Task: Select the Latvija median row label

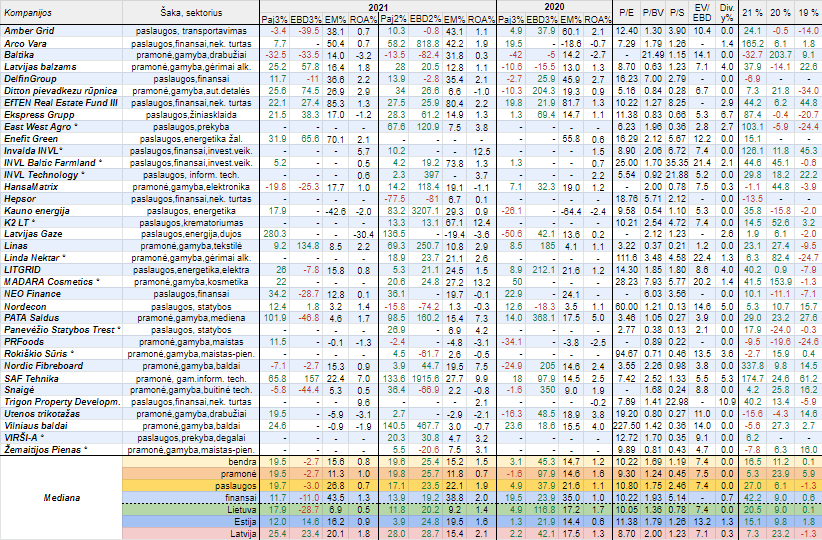Action: coord(191,534)
